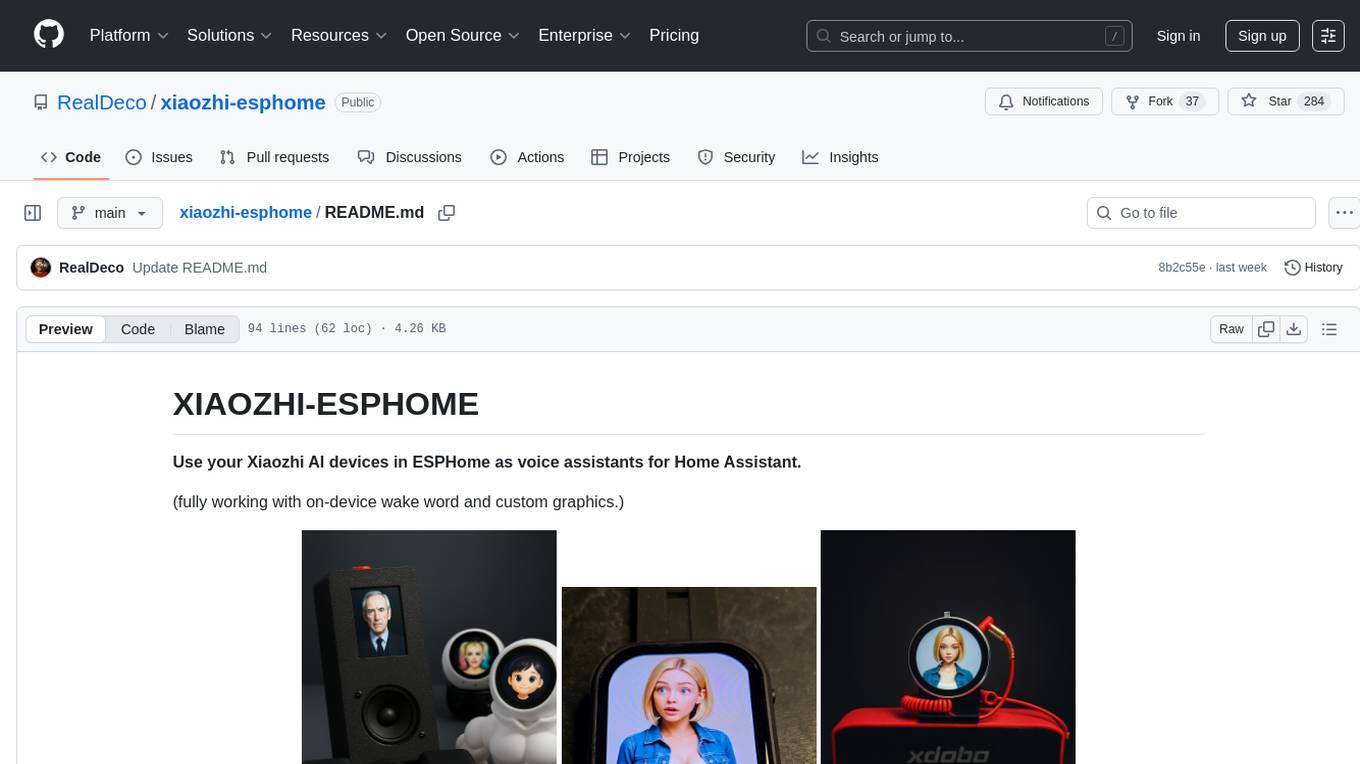Expand the Open Source menu

[463, 35]
